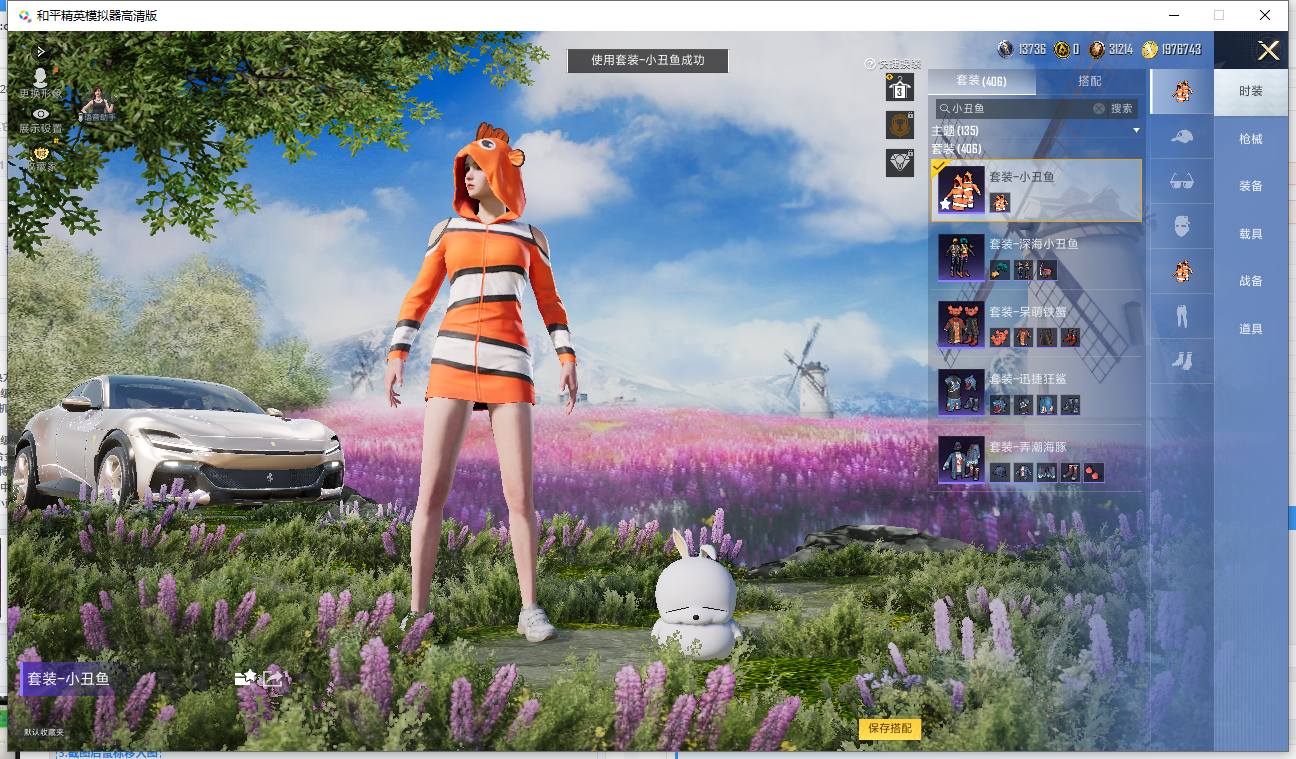Open the 展示设置 eye display settings
Screen dimensions: 1296x759
point(41,115)
